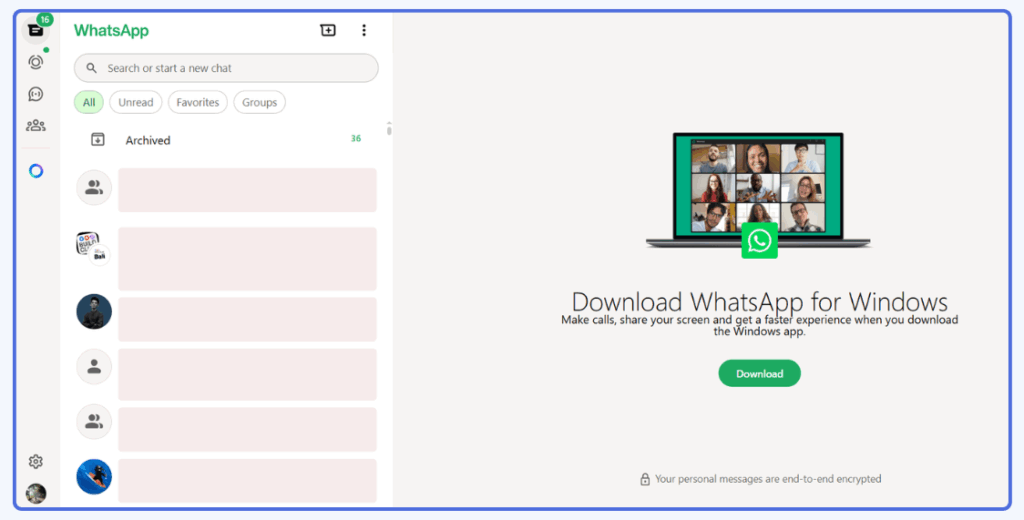The width and height of the screenshot is (1024, 520).
Task: Open chat with dark portrait avatar
Action: [94, 311]
